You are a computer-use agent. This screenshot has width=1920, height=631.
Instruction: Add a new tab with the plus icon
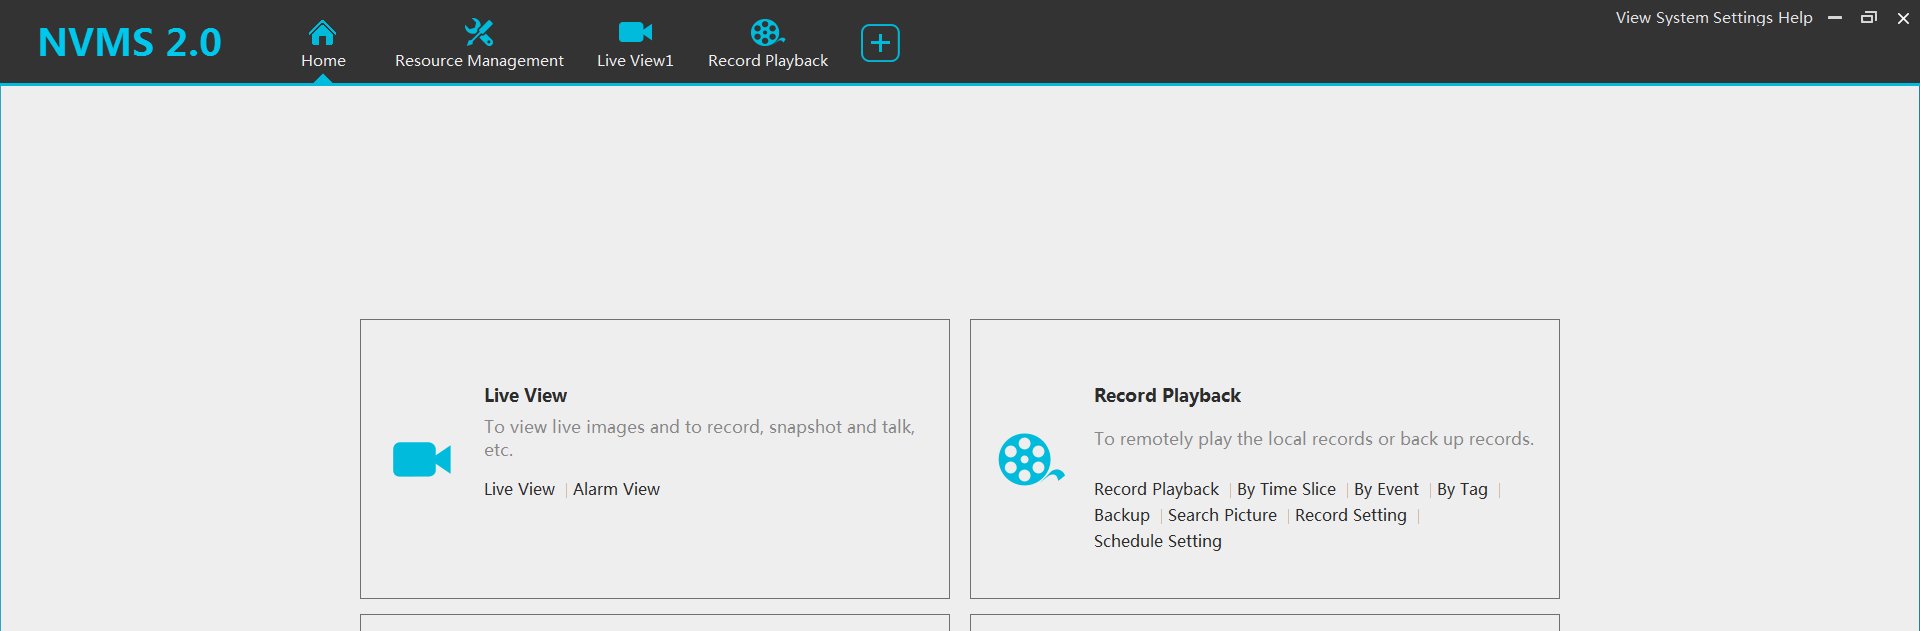(x=880, y=43)
